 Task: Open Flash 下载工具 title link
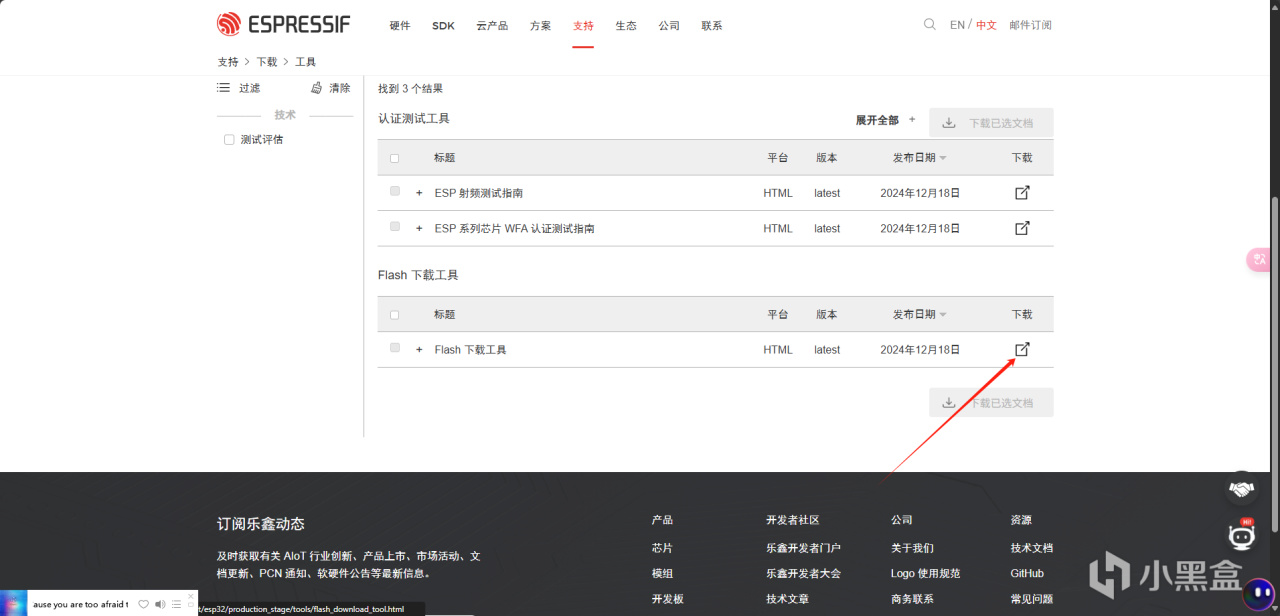tap(471, 350)
